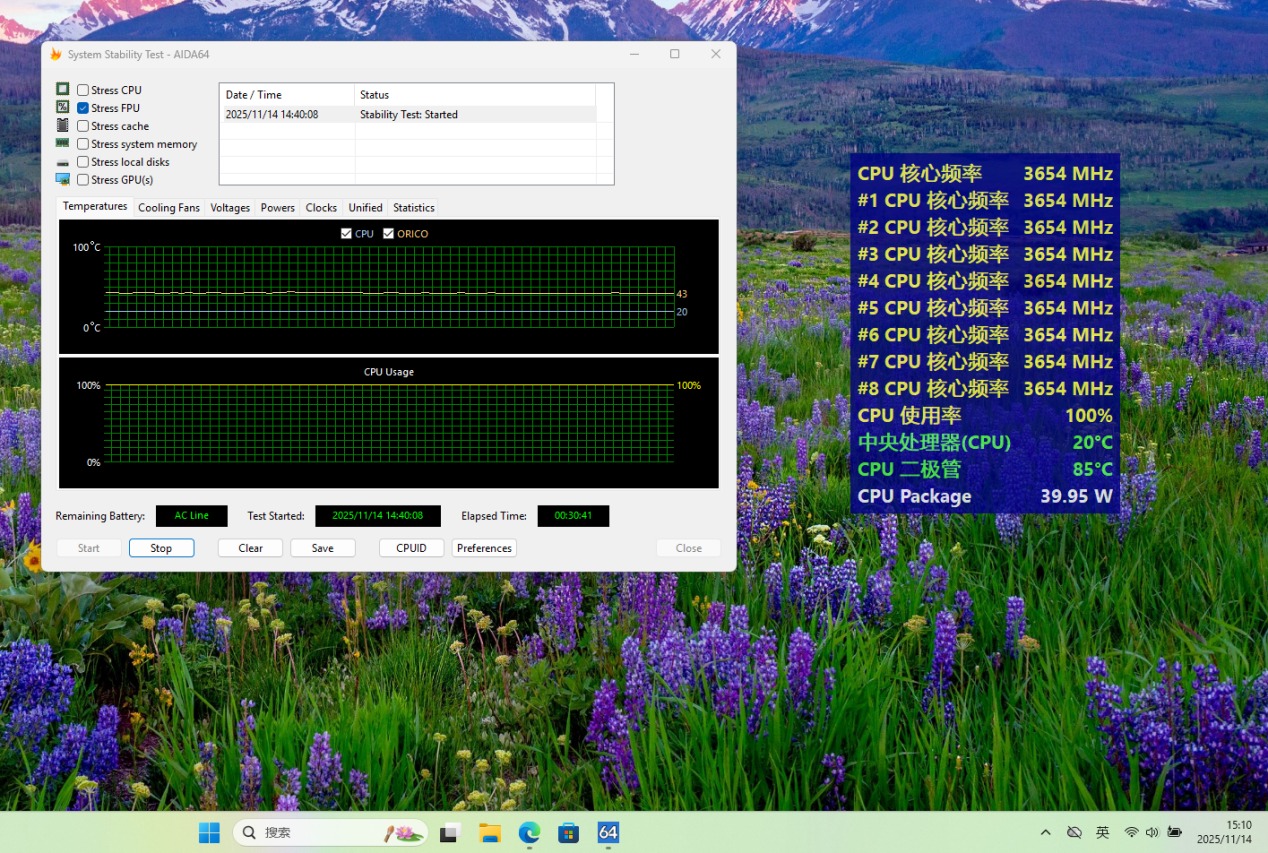Click the volume icon in the system tray
Image resolution: width=1268 pixels, height=853 pixels.
[x=1152, y=832]
